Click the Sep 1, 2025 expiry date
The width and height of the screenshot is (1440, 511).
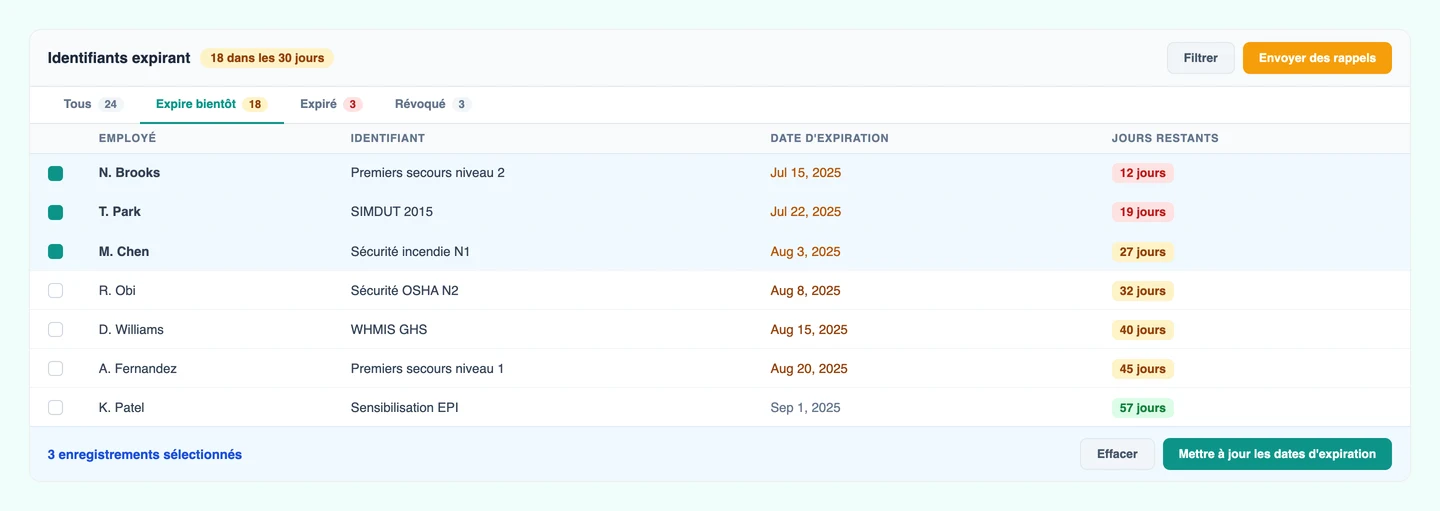coord(805,408)
